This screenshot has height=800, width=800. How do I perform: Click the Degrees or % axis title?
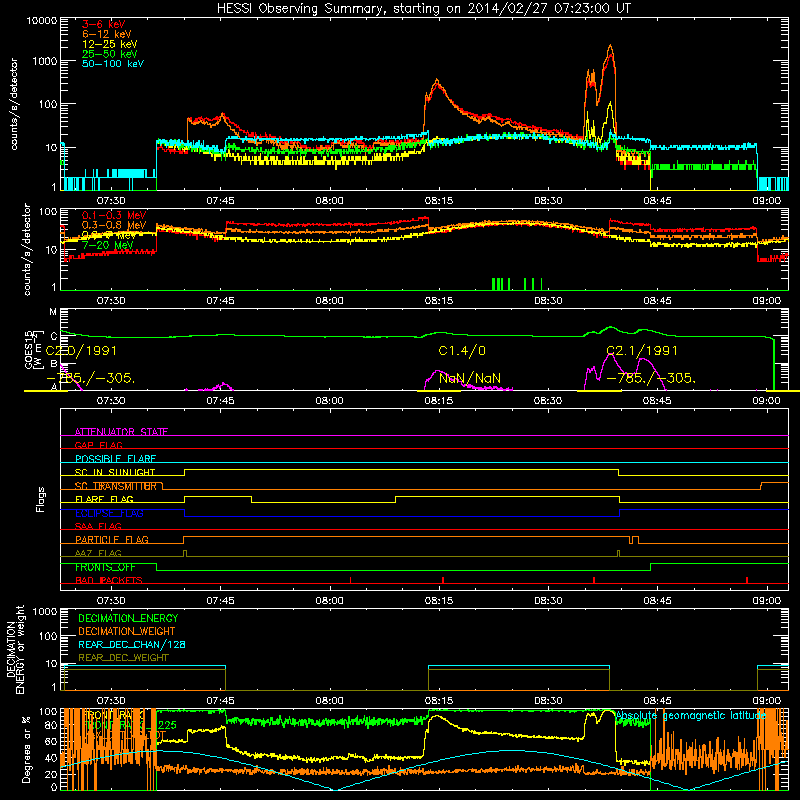click(26, 749)
